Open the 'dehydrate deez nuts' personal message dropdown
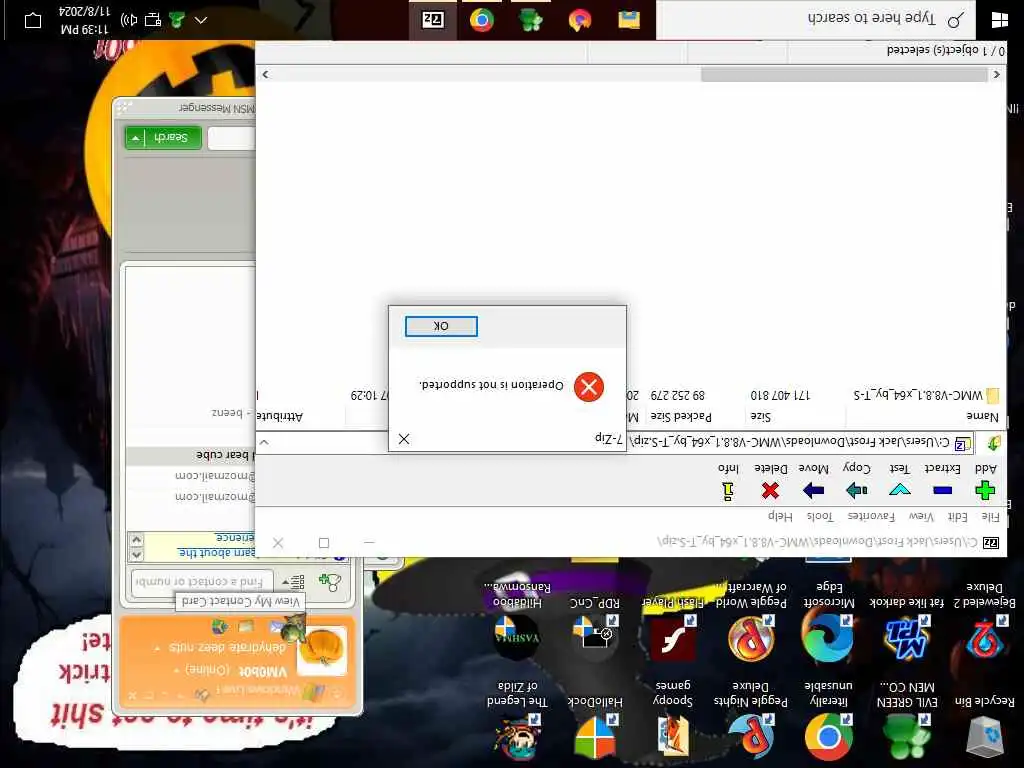 (157, 648)
